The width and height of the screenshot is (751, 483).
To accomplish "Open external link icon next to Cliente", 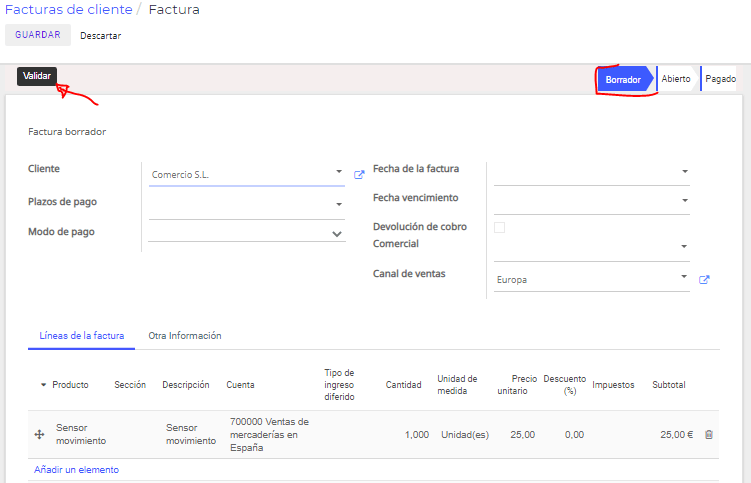I will point(359,175).
